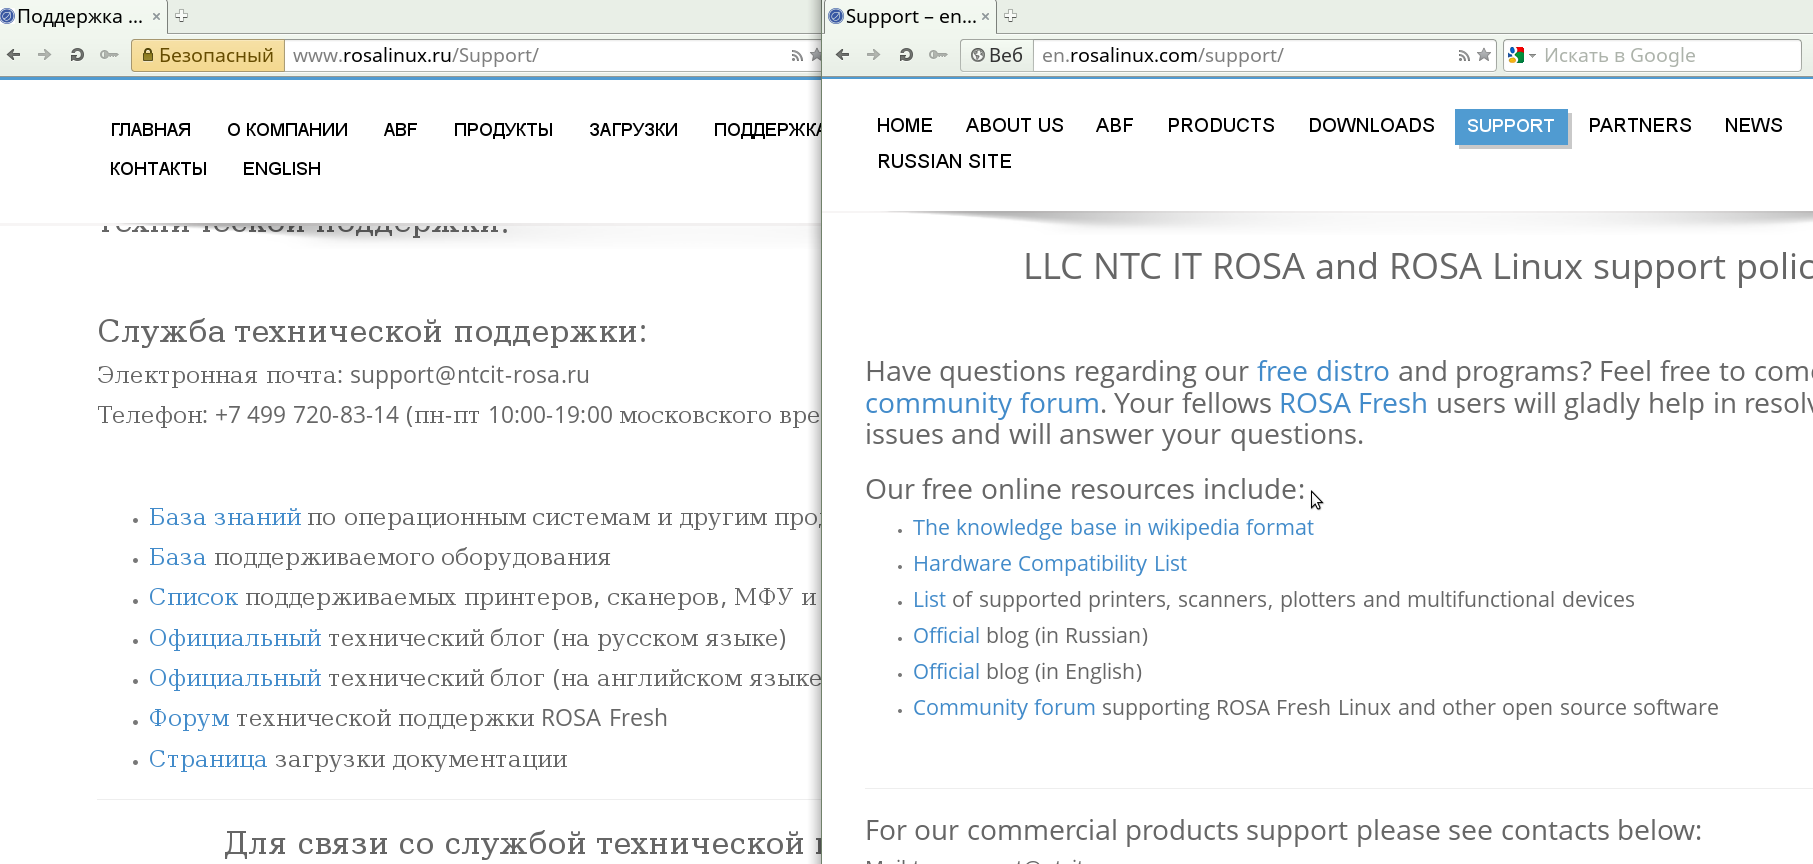Open the Google search engine dropdown
This screenshot has height=864, width=1813.
pos(1521,55)
